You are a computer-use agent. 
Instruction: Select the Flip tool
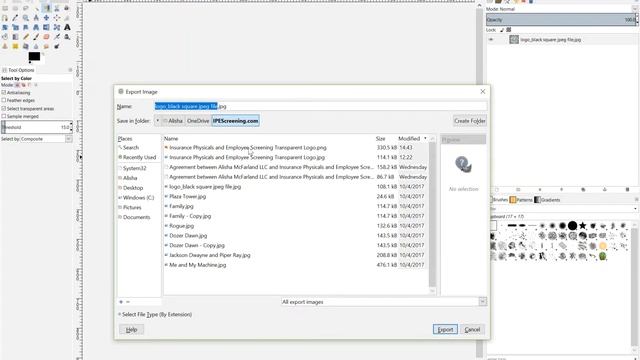(46, 27)
